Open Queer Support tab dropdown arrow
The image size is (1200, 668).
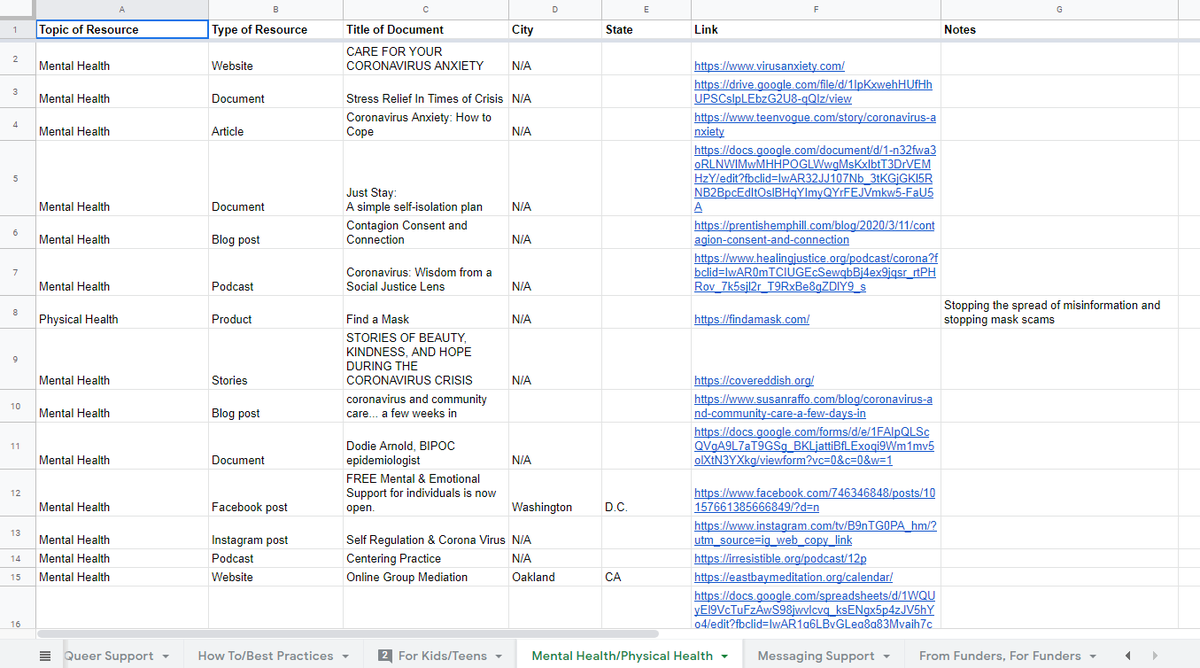[165, 657]
